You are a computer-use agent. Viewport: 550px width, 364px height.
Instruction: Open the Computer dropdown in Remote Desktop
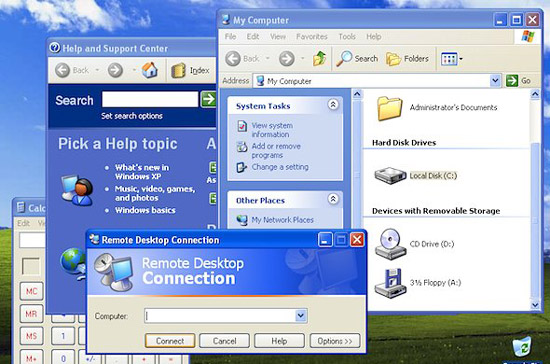click(301, 316)
